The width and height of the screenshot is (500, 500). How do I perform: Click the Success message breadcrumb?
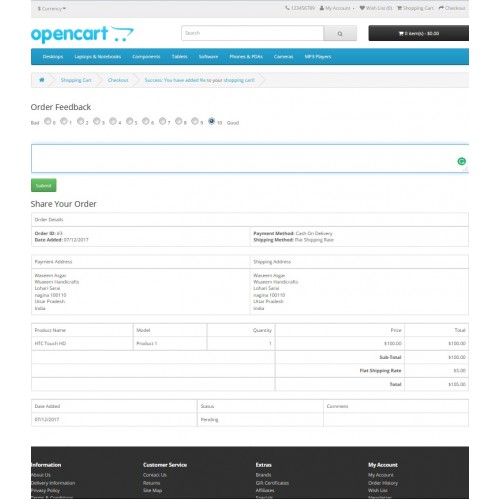click(x=199, y=80)
